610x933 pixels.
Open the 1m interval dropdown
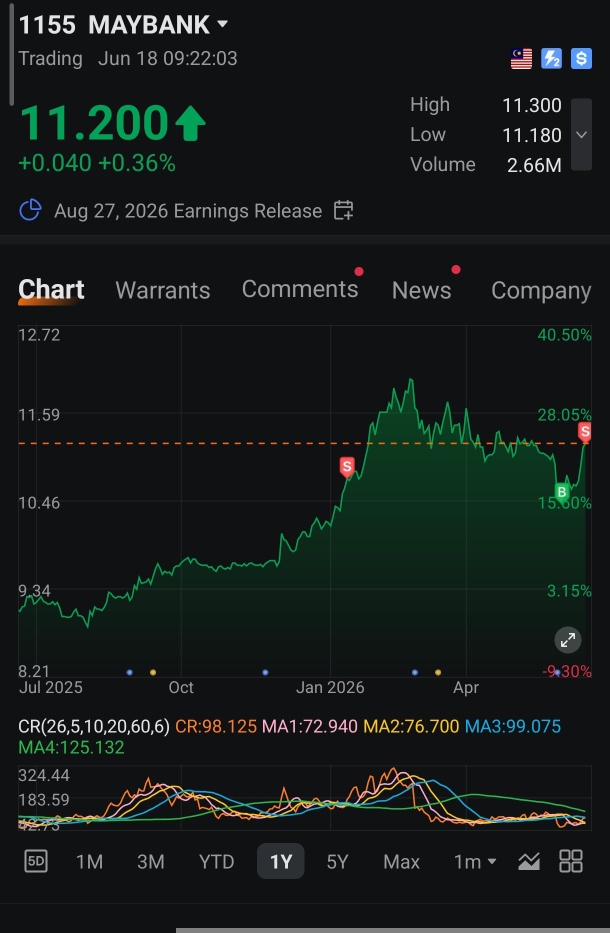tap(475, 862)
